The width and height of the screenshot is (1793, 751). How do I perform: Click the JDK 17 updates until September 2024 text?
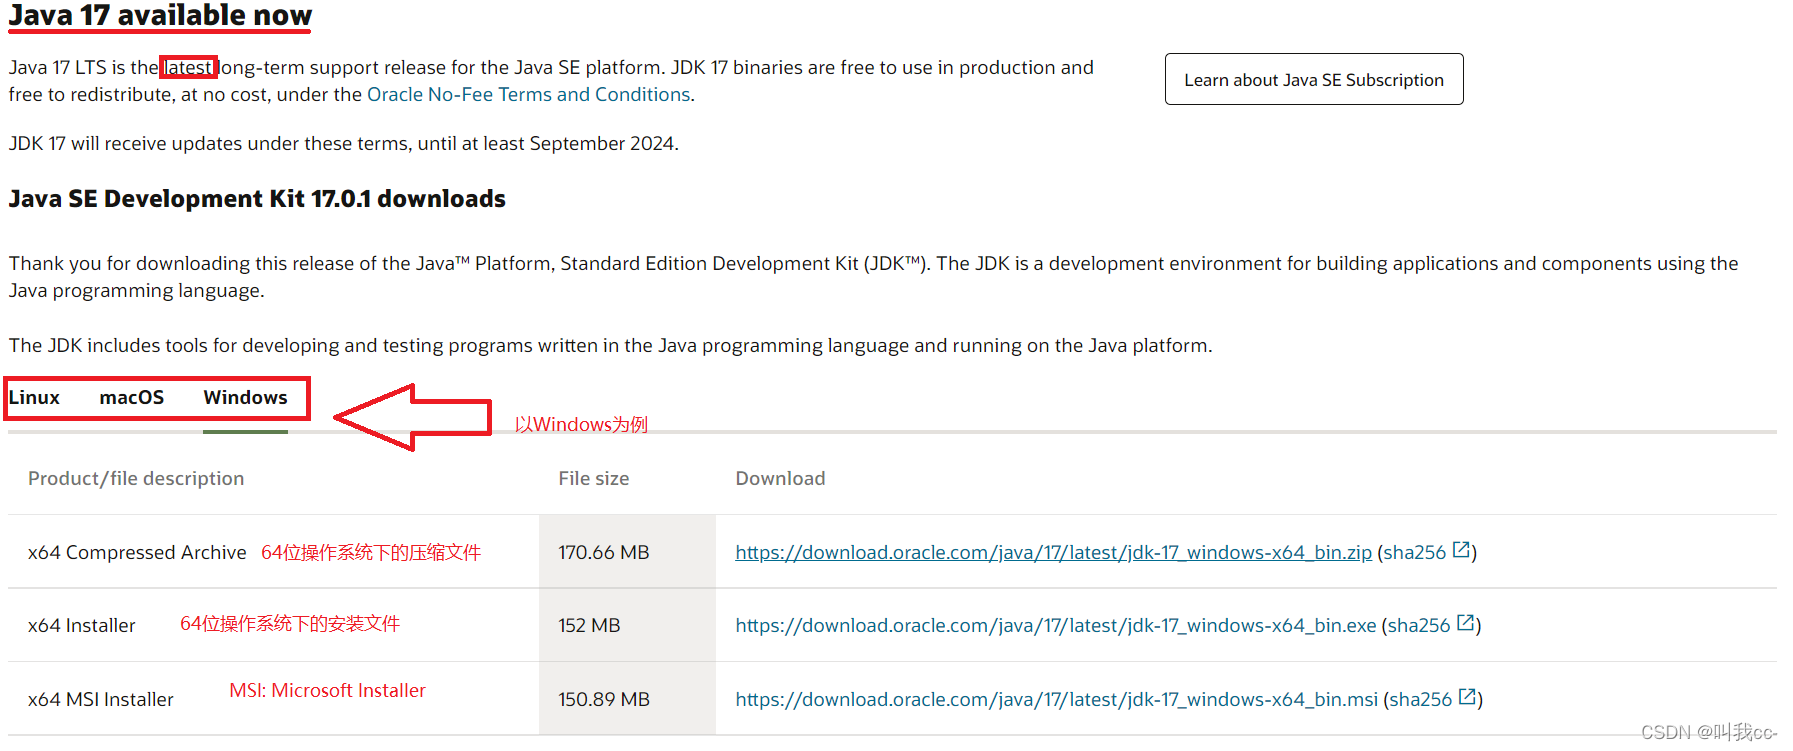point(344,143)
